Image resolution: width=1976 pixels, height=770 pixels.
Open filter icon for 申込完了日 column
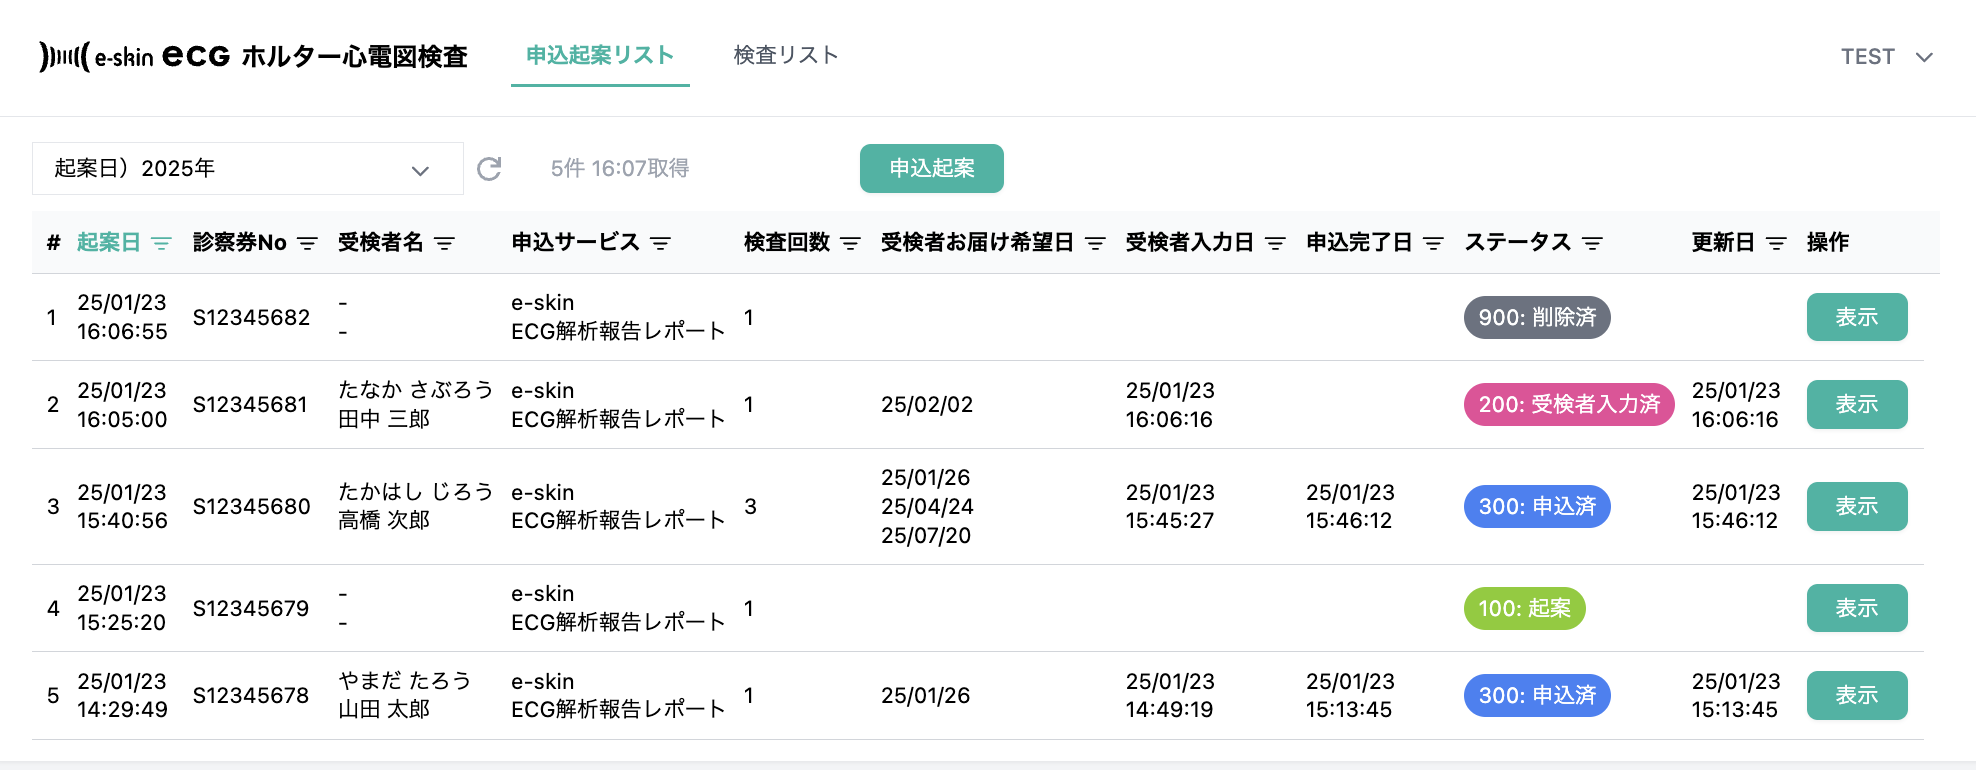1433,243
